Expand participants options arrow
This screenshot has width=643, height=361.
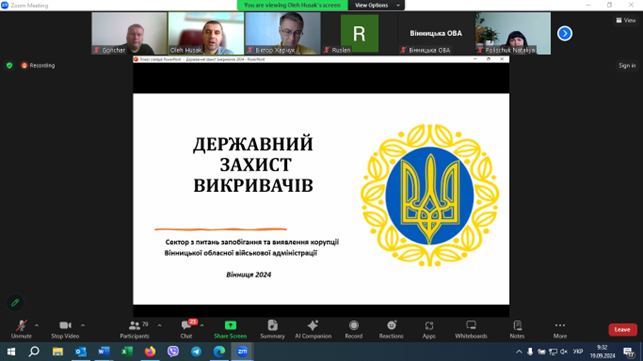160,325
